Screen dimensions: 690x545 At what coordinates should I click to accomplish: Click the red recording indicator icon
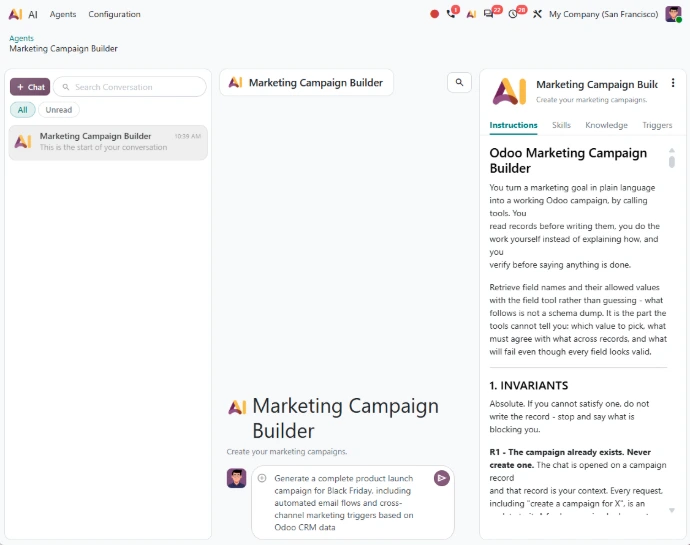click(x=434, y=14)
